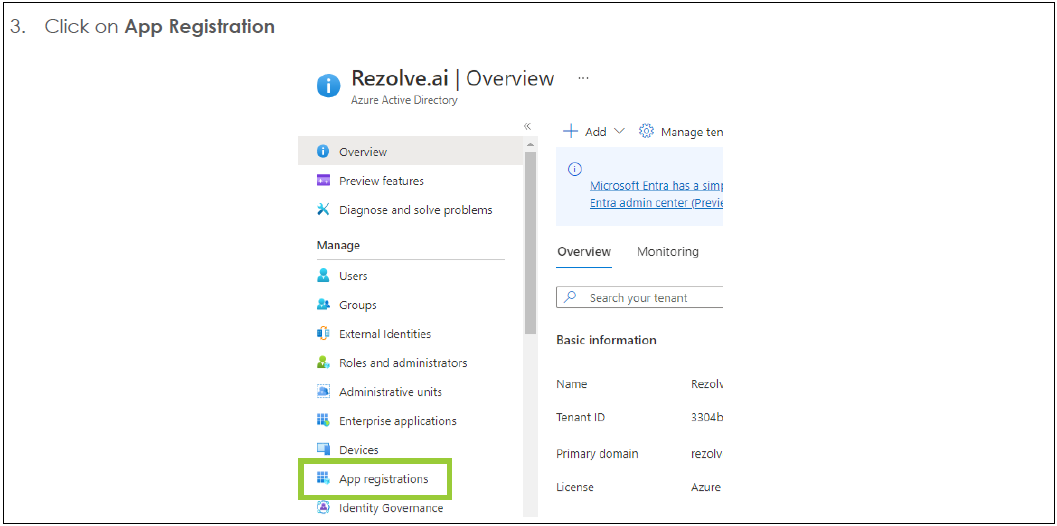Click the Devices monitor icon
The image size is (1057, 526).
[x=323, y=449]
